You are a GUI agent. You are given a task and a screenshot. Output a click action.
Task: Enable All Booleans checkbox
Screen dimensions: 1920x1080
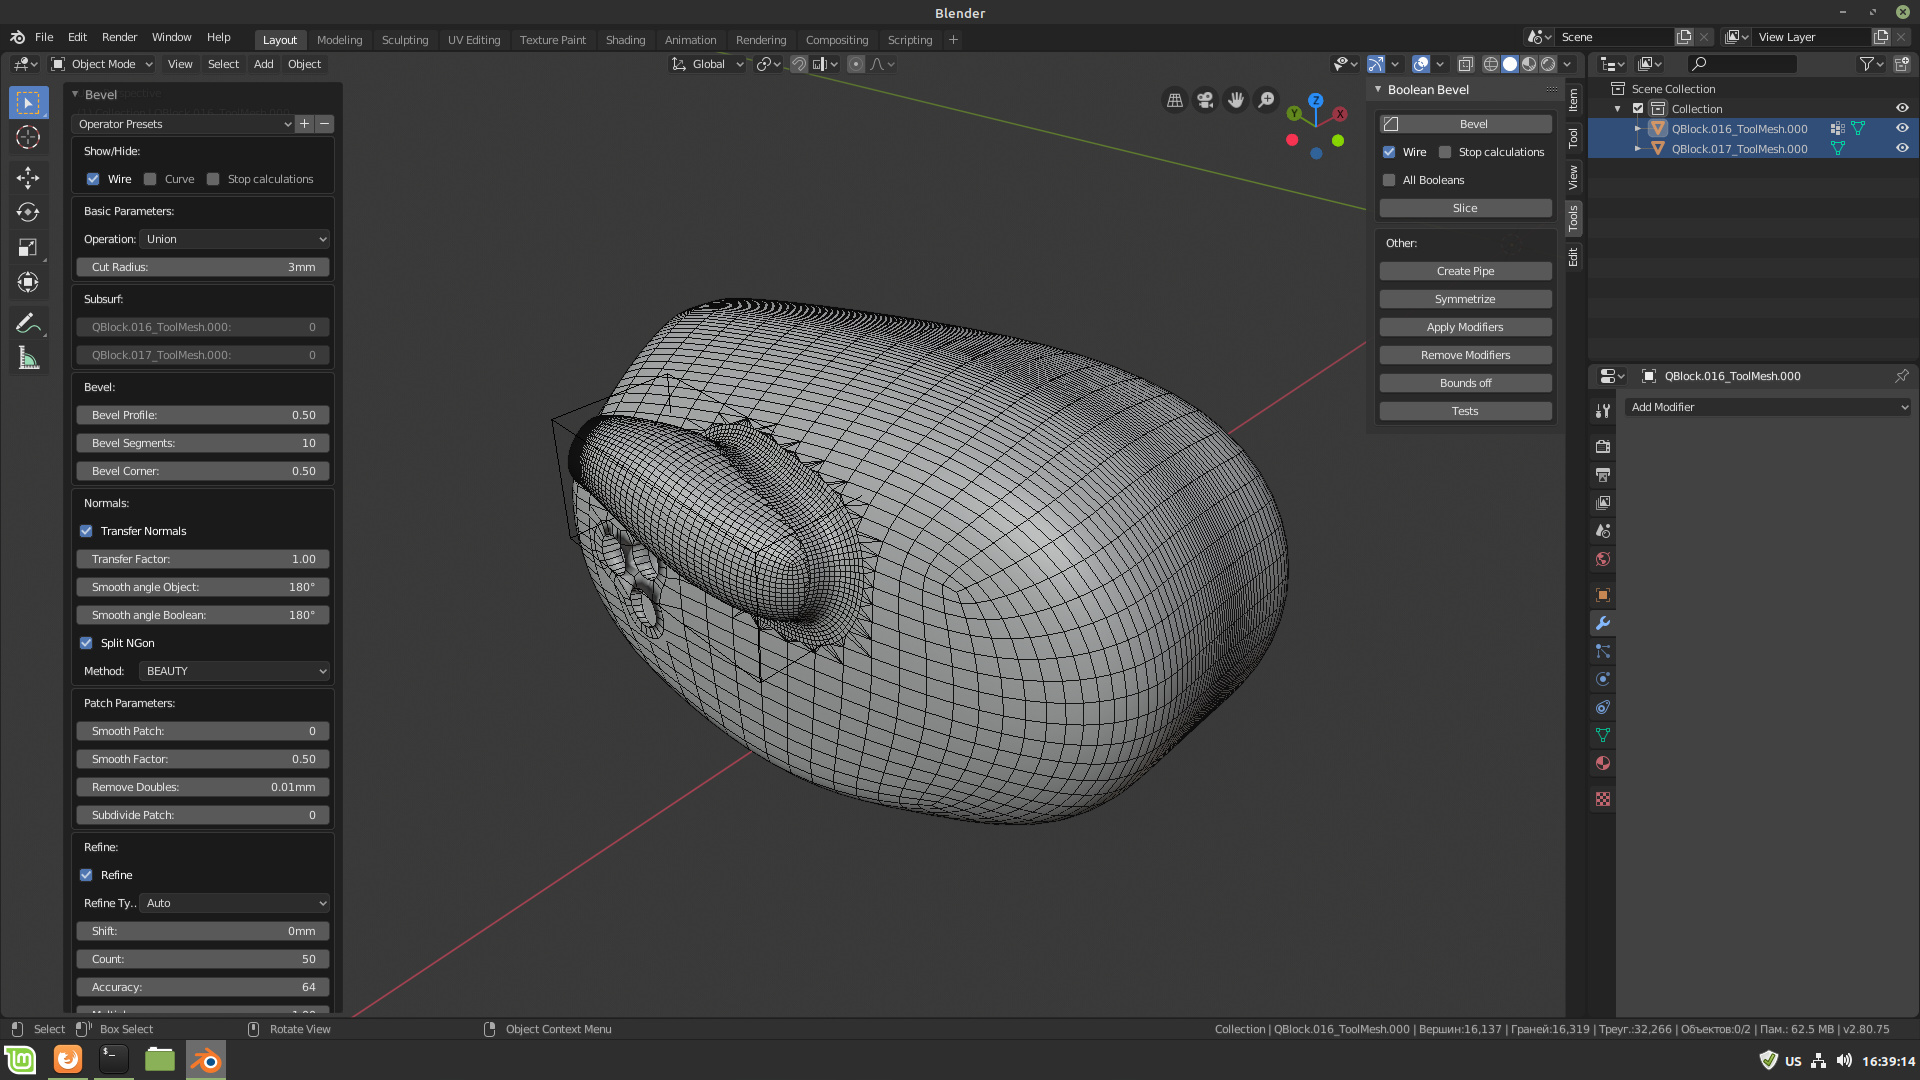point(1389,180)
